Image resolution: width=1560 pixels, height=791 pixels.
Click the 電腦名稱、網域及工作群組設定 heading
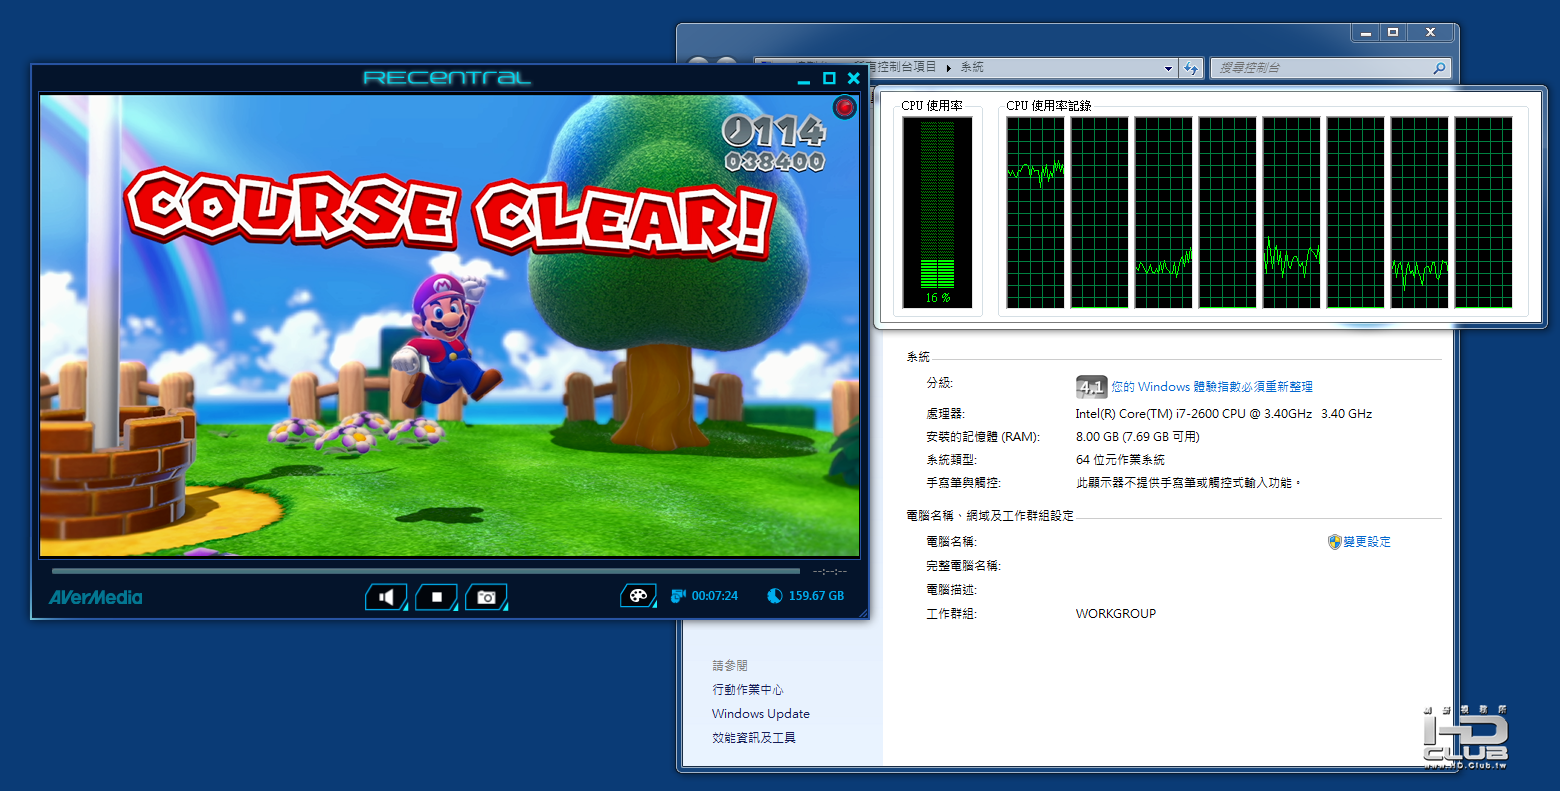point(990,516)
